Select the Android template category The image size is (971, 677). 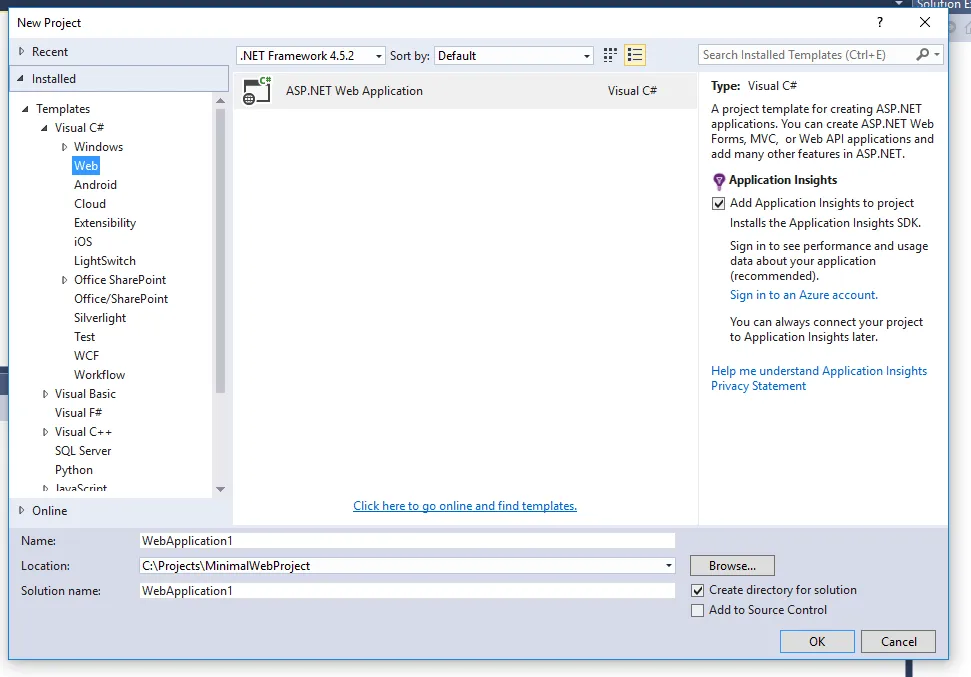[95, 185]
